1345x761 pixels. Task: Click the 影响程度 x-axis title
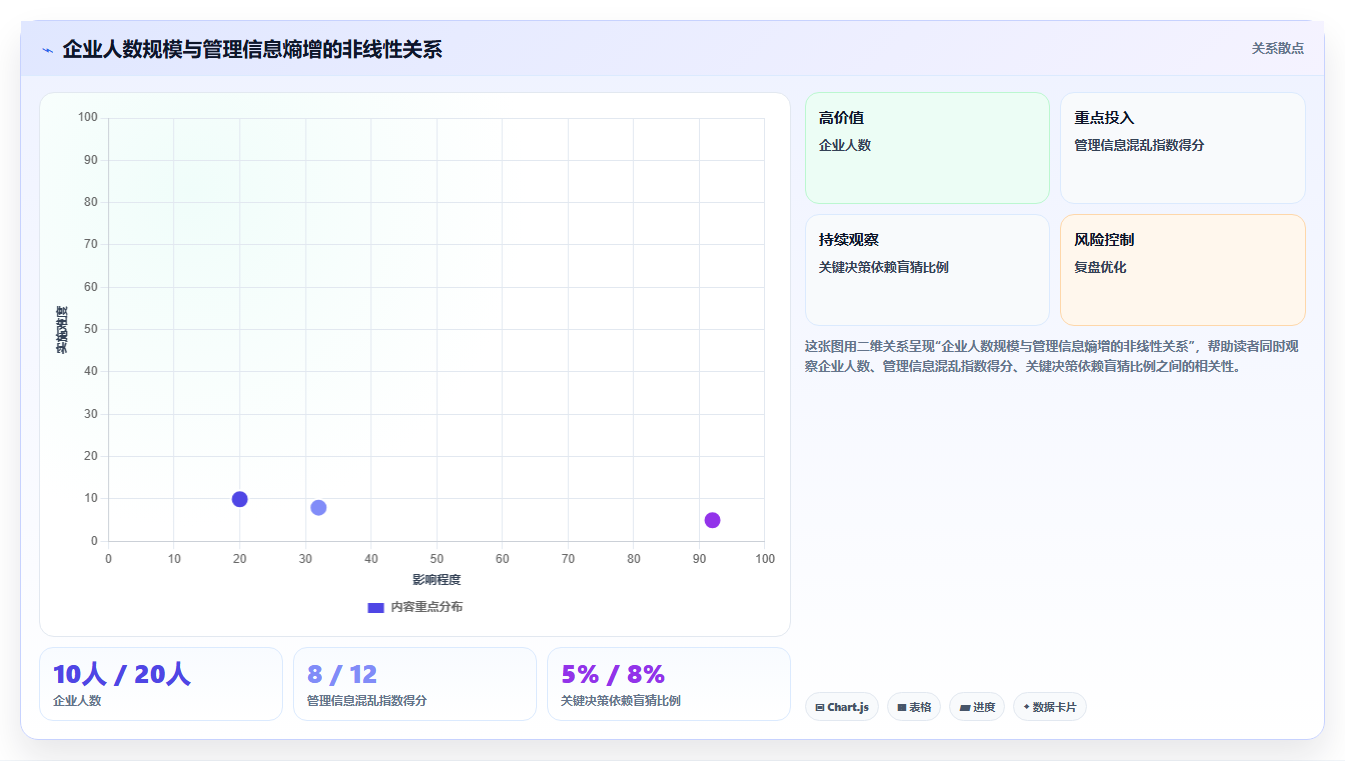click(x=437, y=580)
